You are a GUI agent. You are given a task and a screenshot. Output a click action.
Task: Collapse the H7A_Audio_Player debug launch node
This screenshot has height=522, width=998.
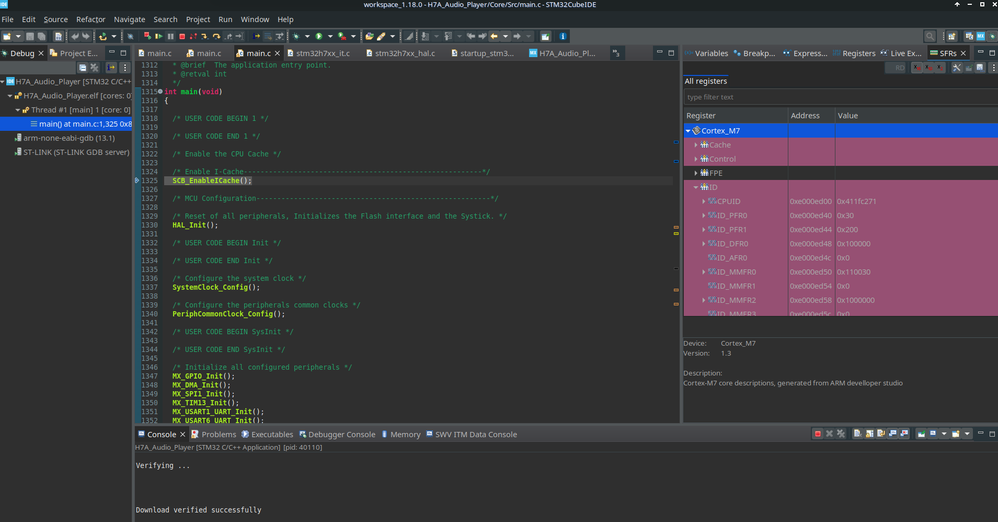[3, 81]
